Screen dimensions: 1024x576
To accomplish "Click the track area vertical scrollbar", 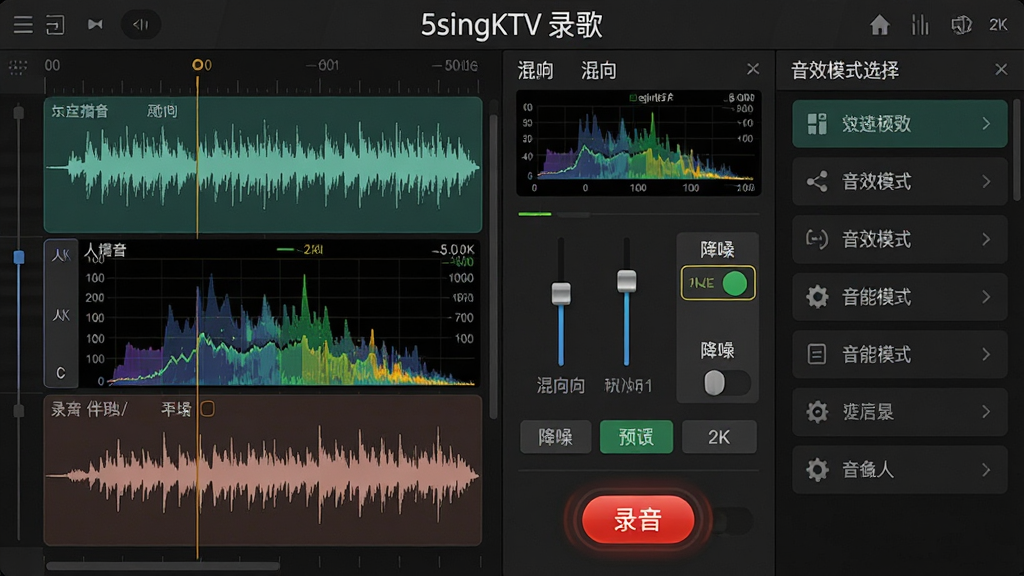I will (493, 266).
